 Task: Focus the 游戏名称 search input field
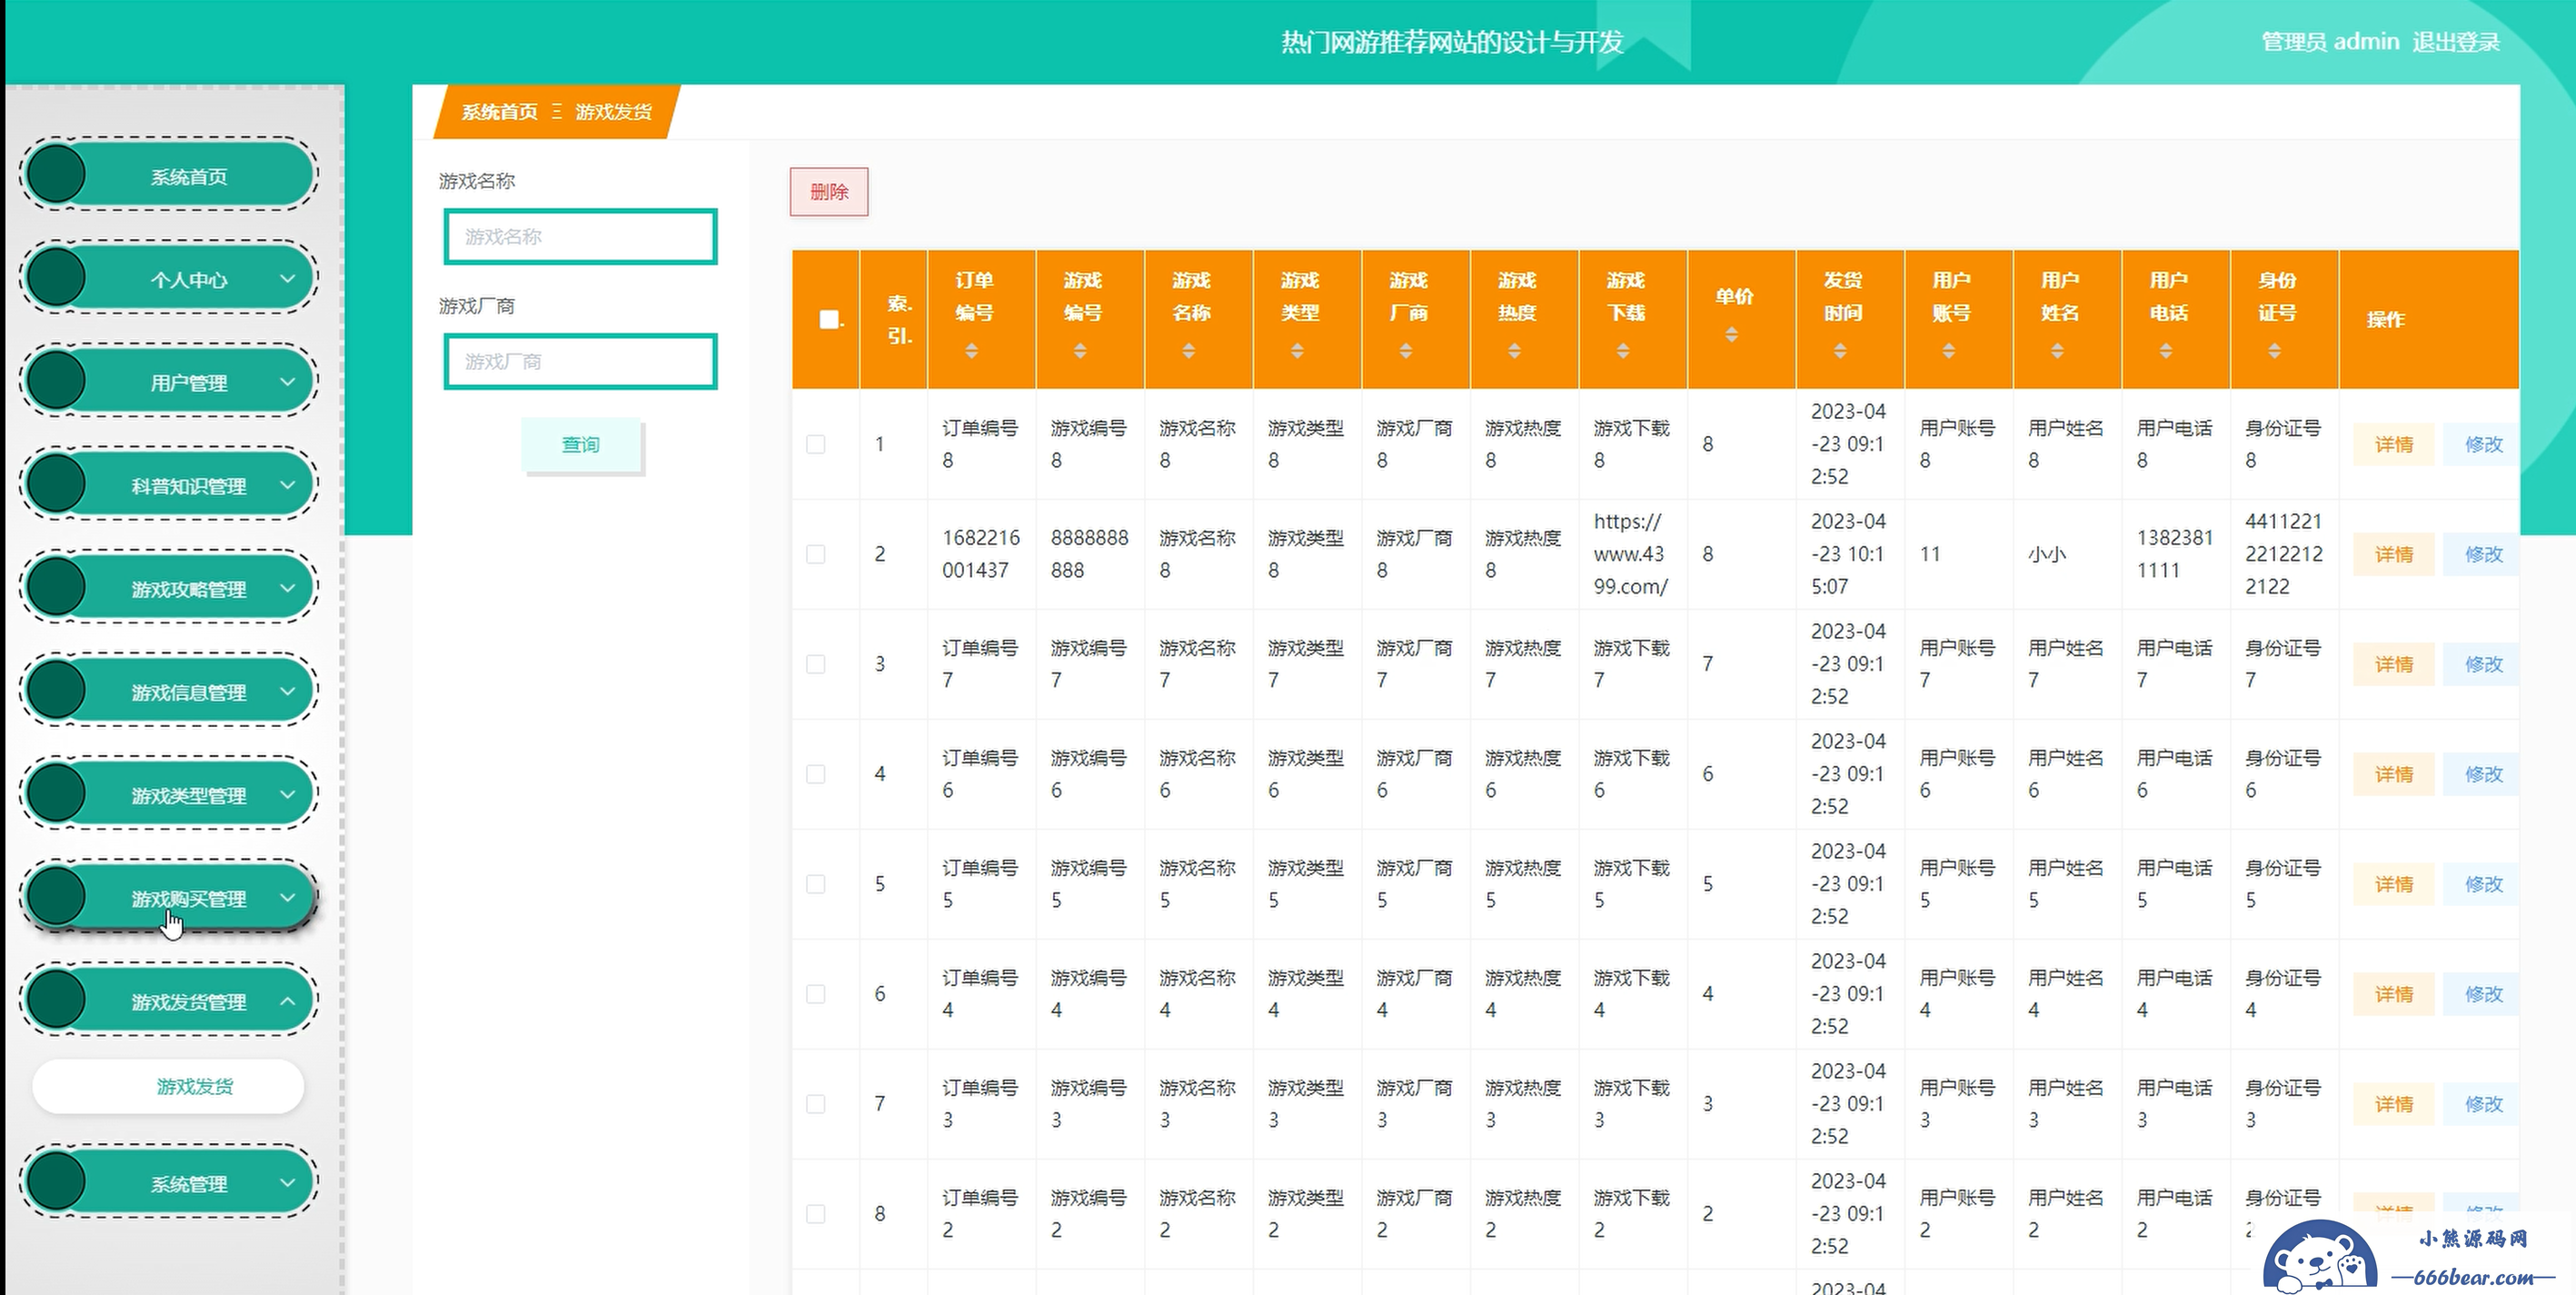pyautogui.click(x=580, y=237)
